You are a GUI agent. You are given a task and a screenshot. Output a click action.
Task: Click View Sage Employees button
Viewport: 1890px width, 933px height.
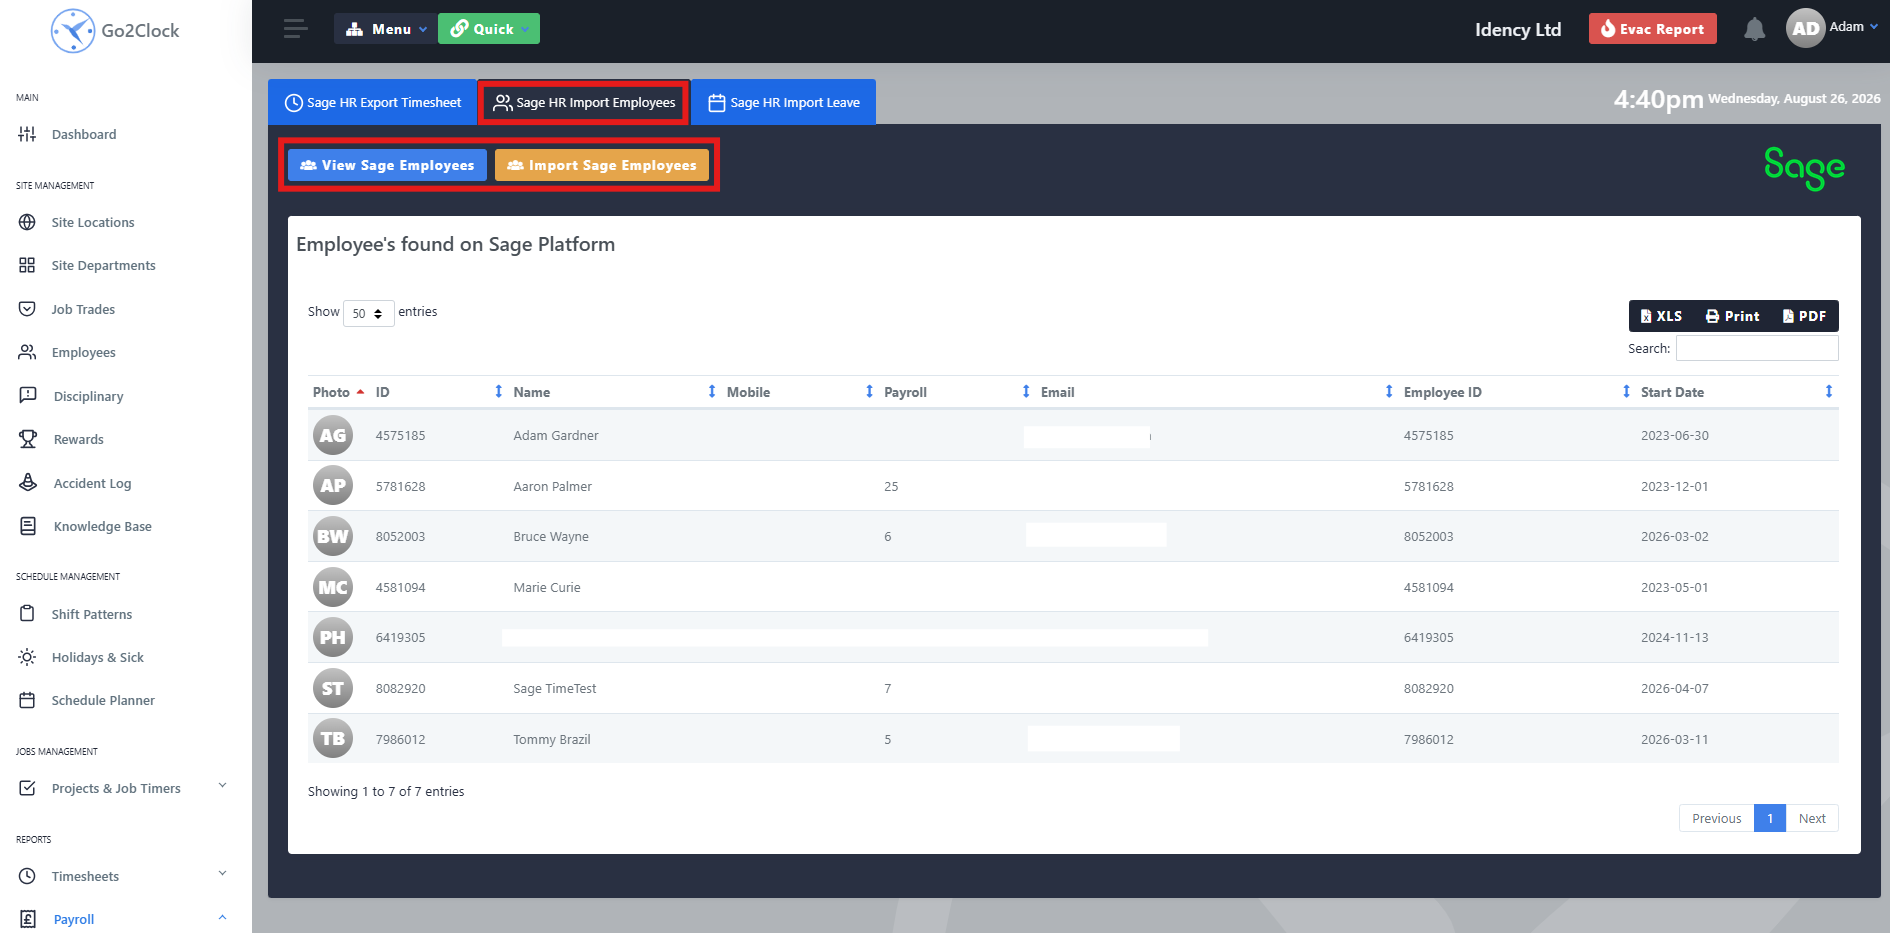pyautogui.click(x=387, y=165)
